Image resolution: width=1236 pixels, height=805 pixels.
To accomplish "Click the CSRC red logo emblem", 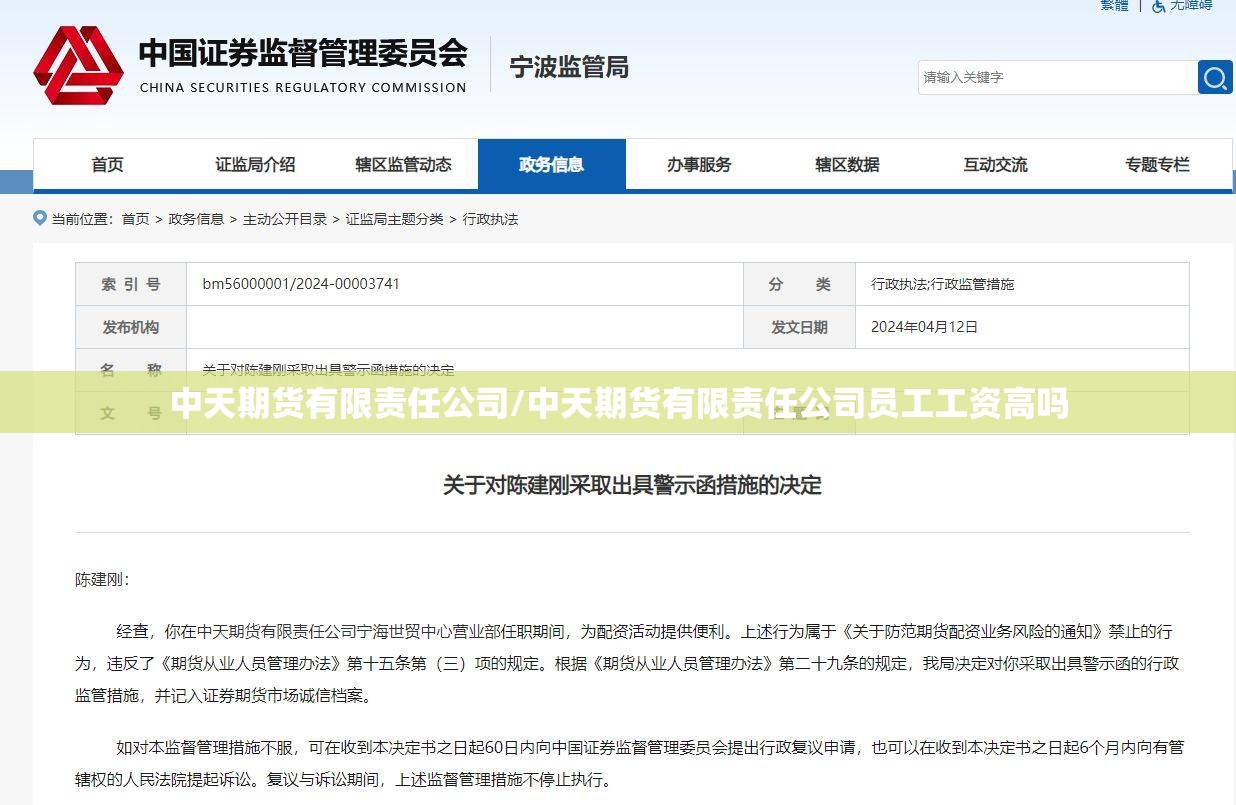I will [78, 65].
